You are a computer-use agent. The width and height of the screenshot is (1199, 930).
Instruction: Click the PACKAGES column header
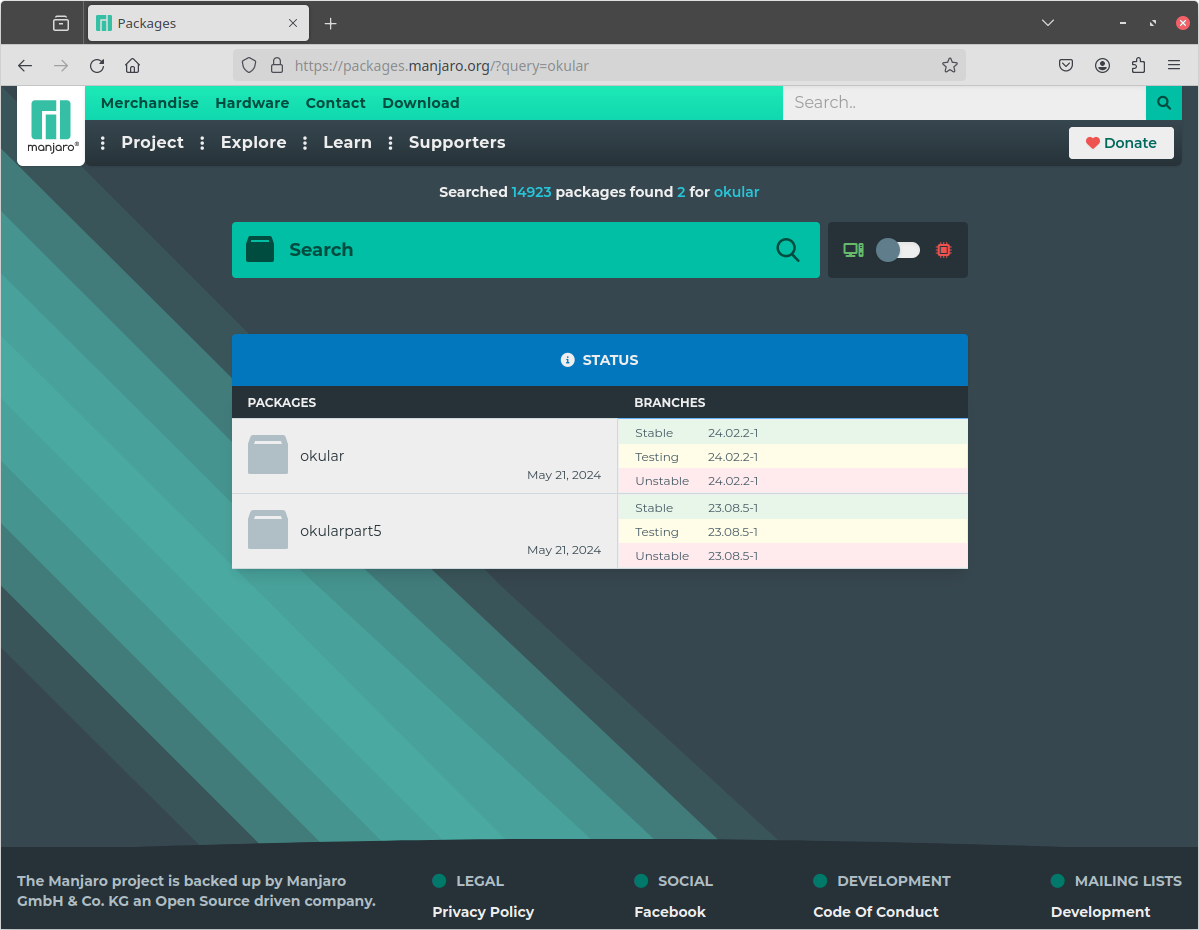281,402
